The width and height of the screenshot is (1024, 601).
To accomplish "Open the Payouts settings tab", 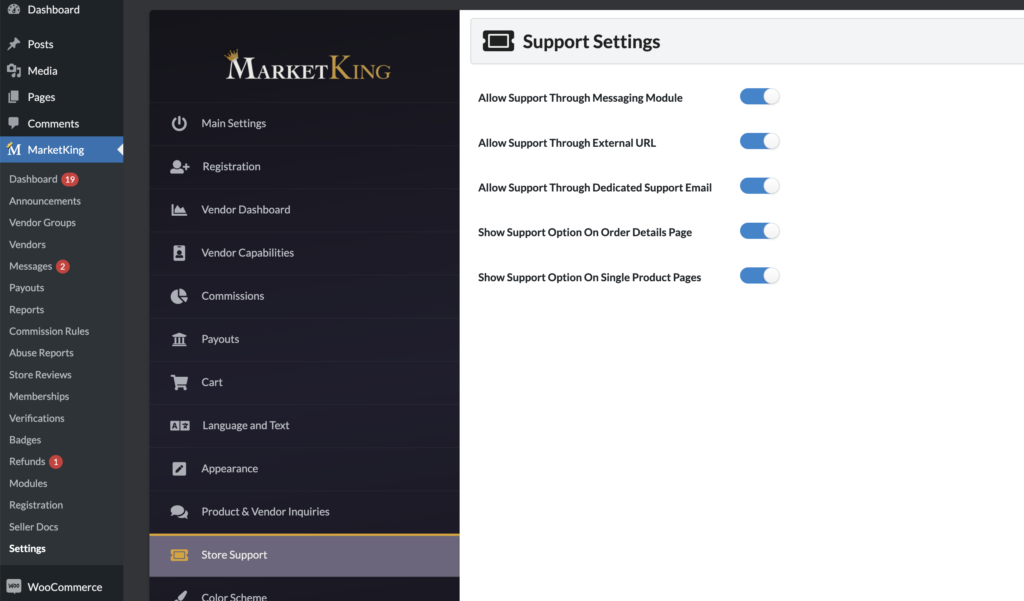I will pos(304,339).
